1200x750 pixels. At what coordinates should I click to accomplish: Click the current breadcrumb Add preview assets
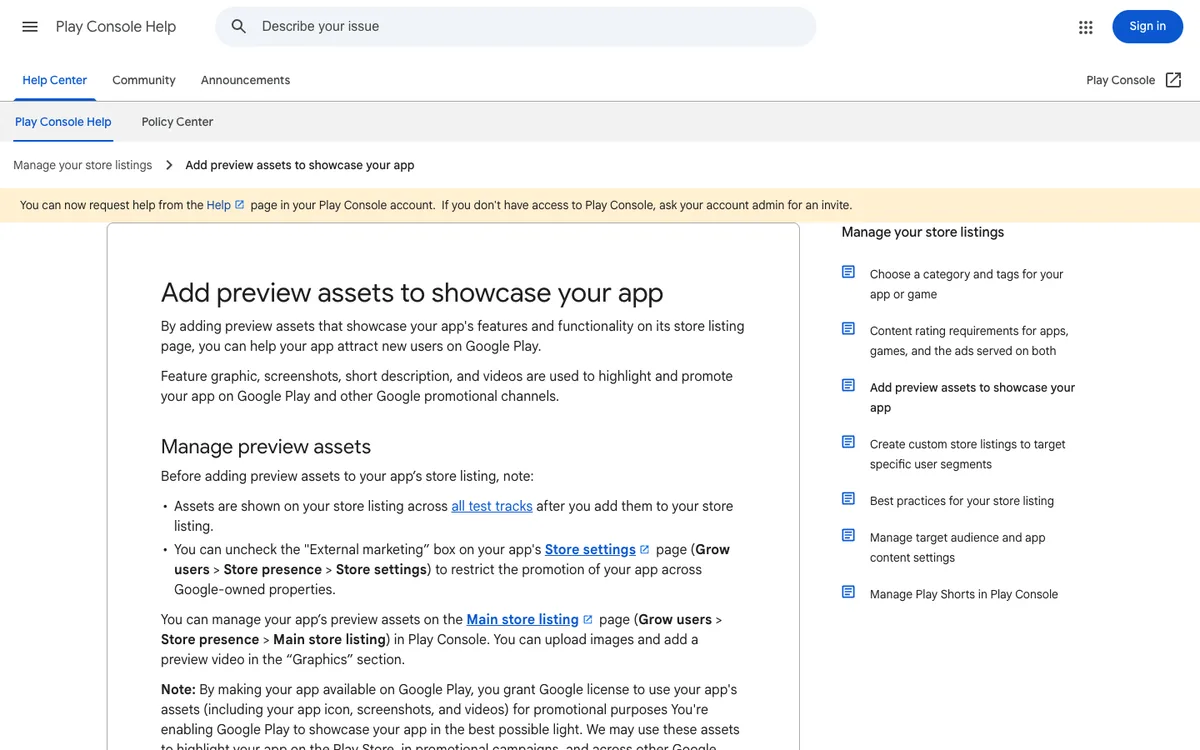[x=300, y=165]
